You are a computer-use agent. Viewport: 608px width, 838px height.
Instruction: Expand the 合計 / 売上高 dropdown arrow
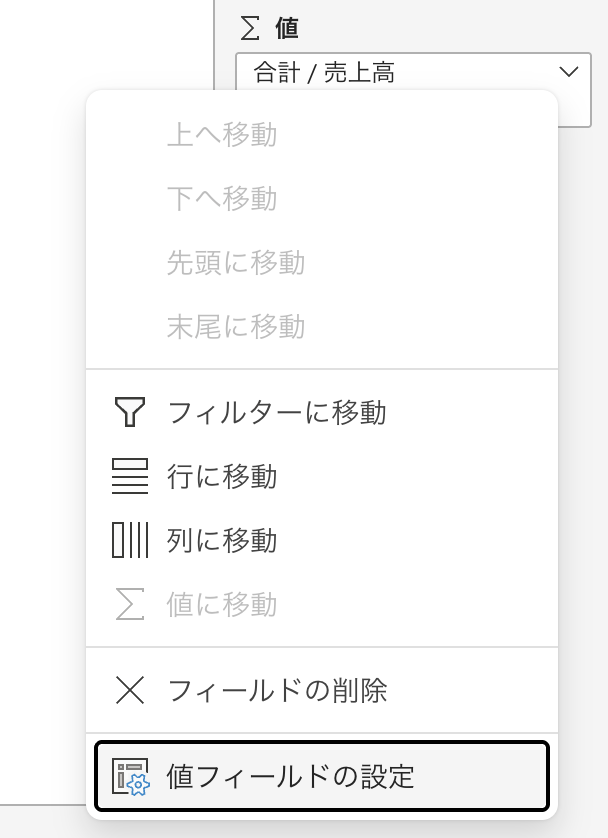pyautogui.click(x=569, y=72)
